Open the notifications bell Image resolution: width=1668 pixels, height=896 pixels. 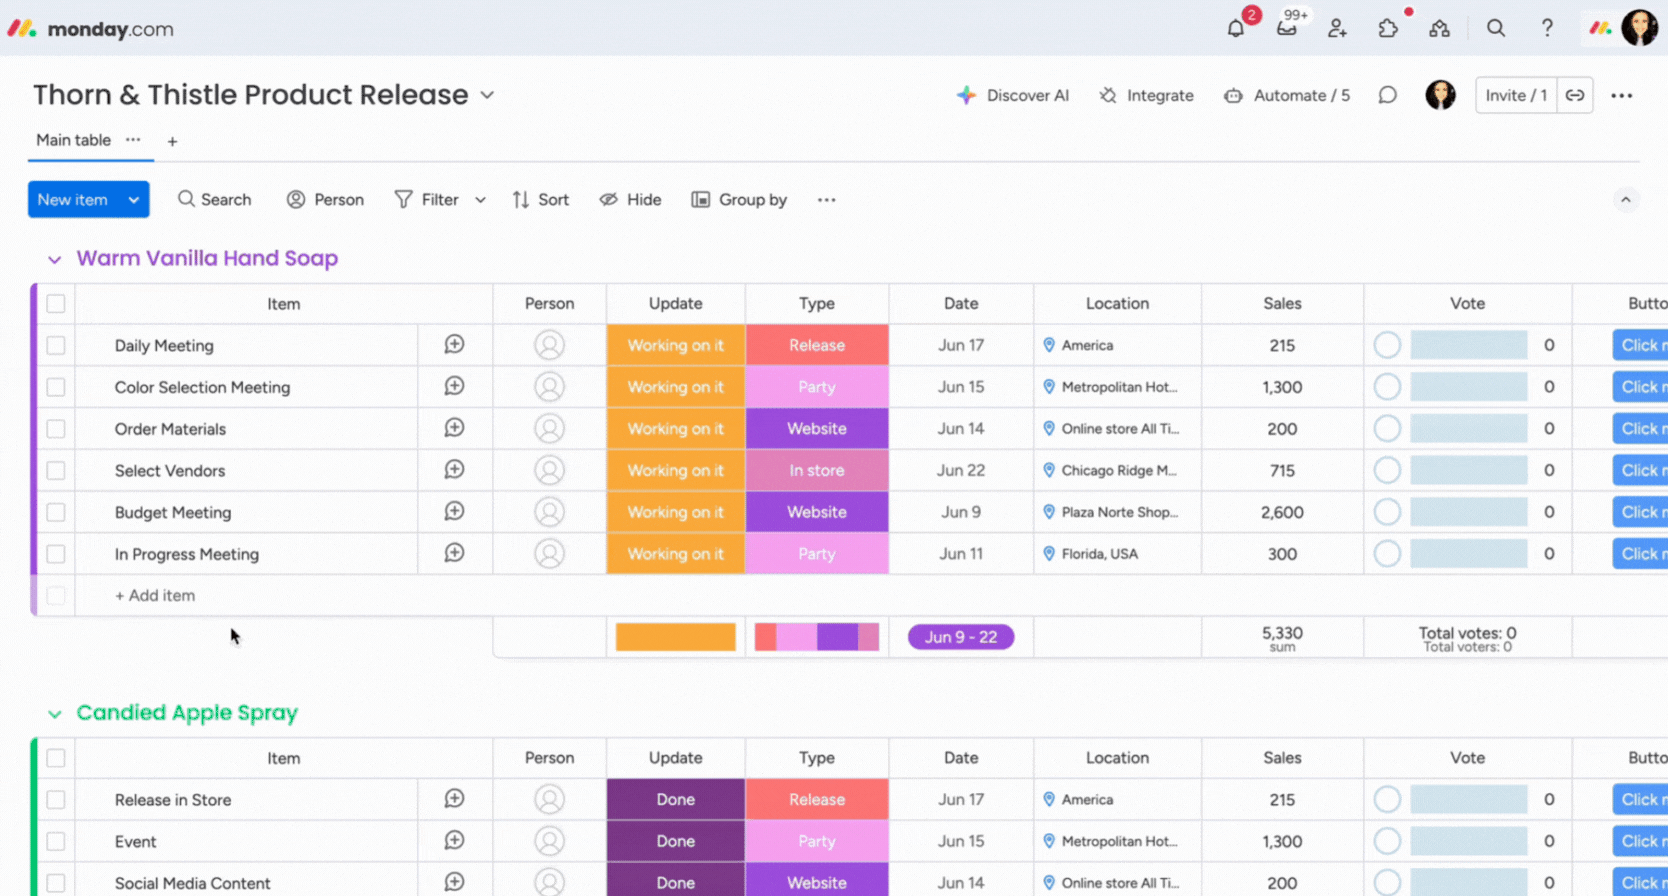click(1236, 29)
